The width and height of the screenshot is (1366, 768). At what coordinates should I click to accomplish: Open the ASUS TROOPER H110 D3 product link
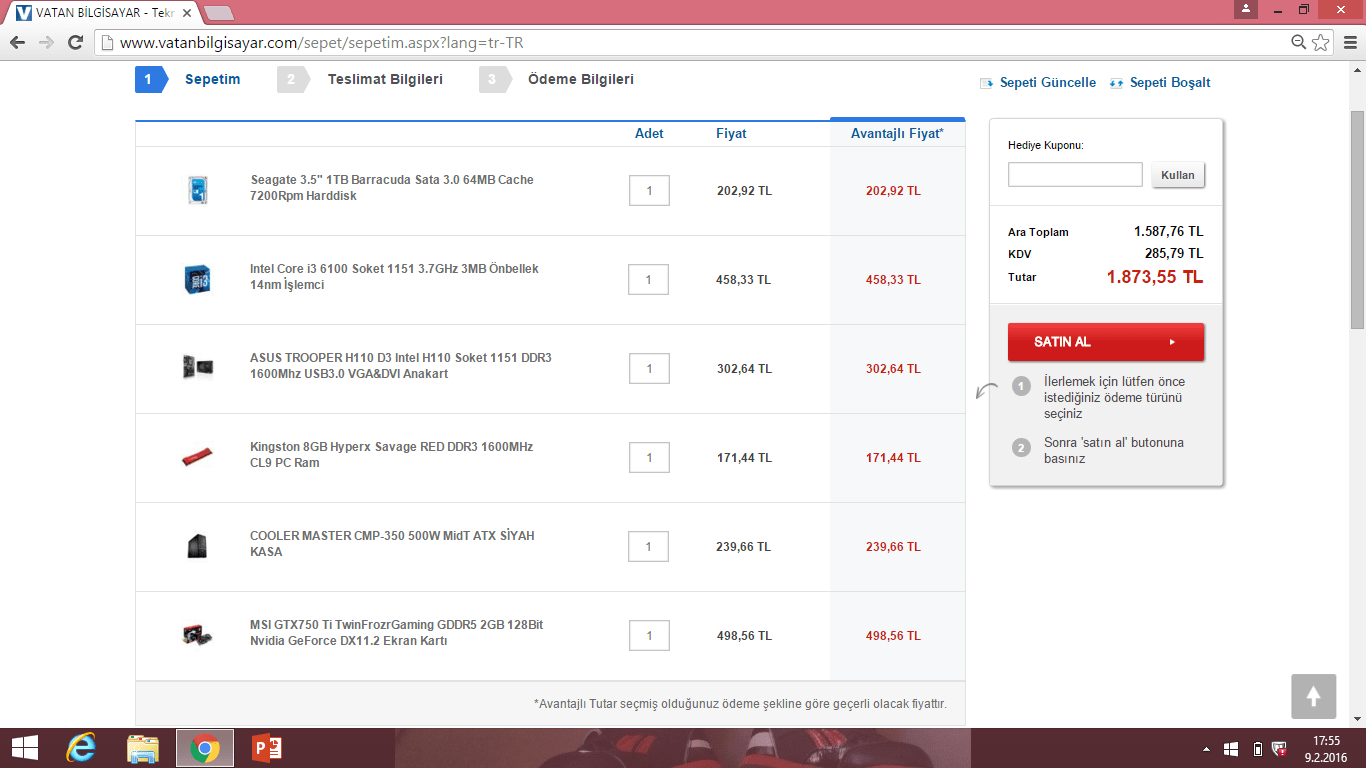400,366
